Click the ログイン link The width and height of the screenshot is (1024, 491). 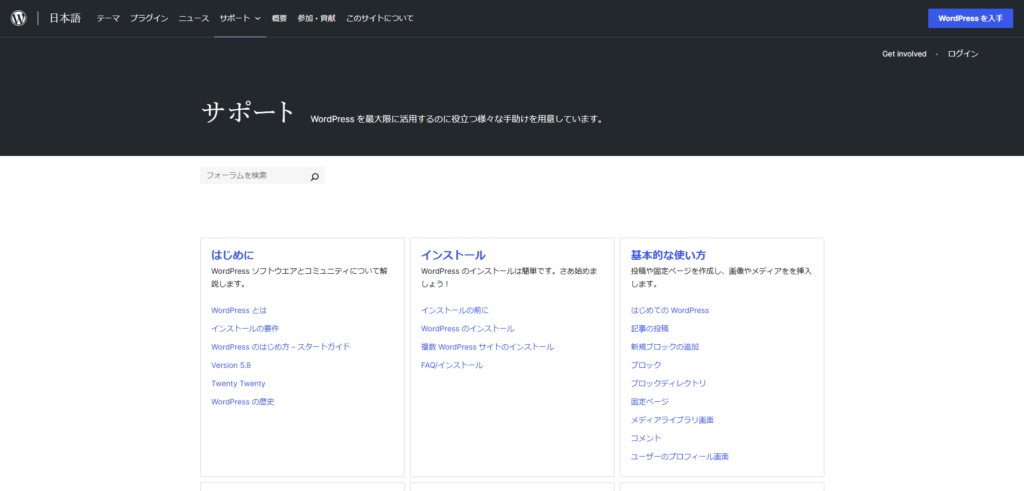pyautogui.click(x=963, y=54)
